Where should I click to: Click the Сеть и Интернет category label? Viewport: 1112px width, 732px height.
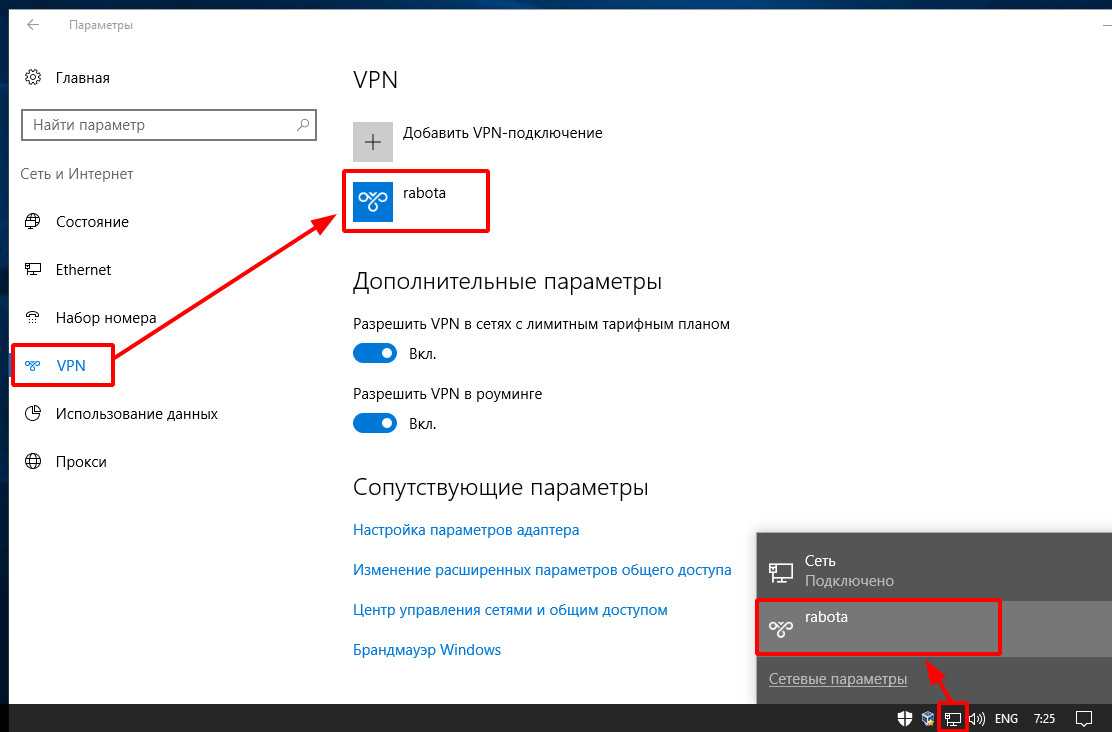77,174
